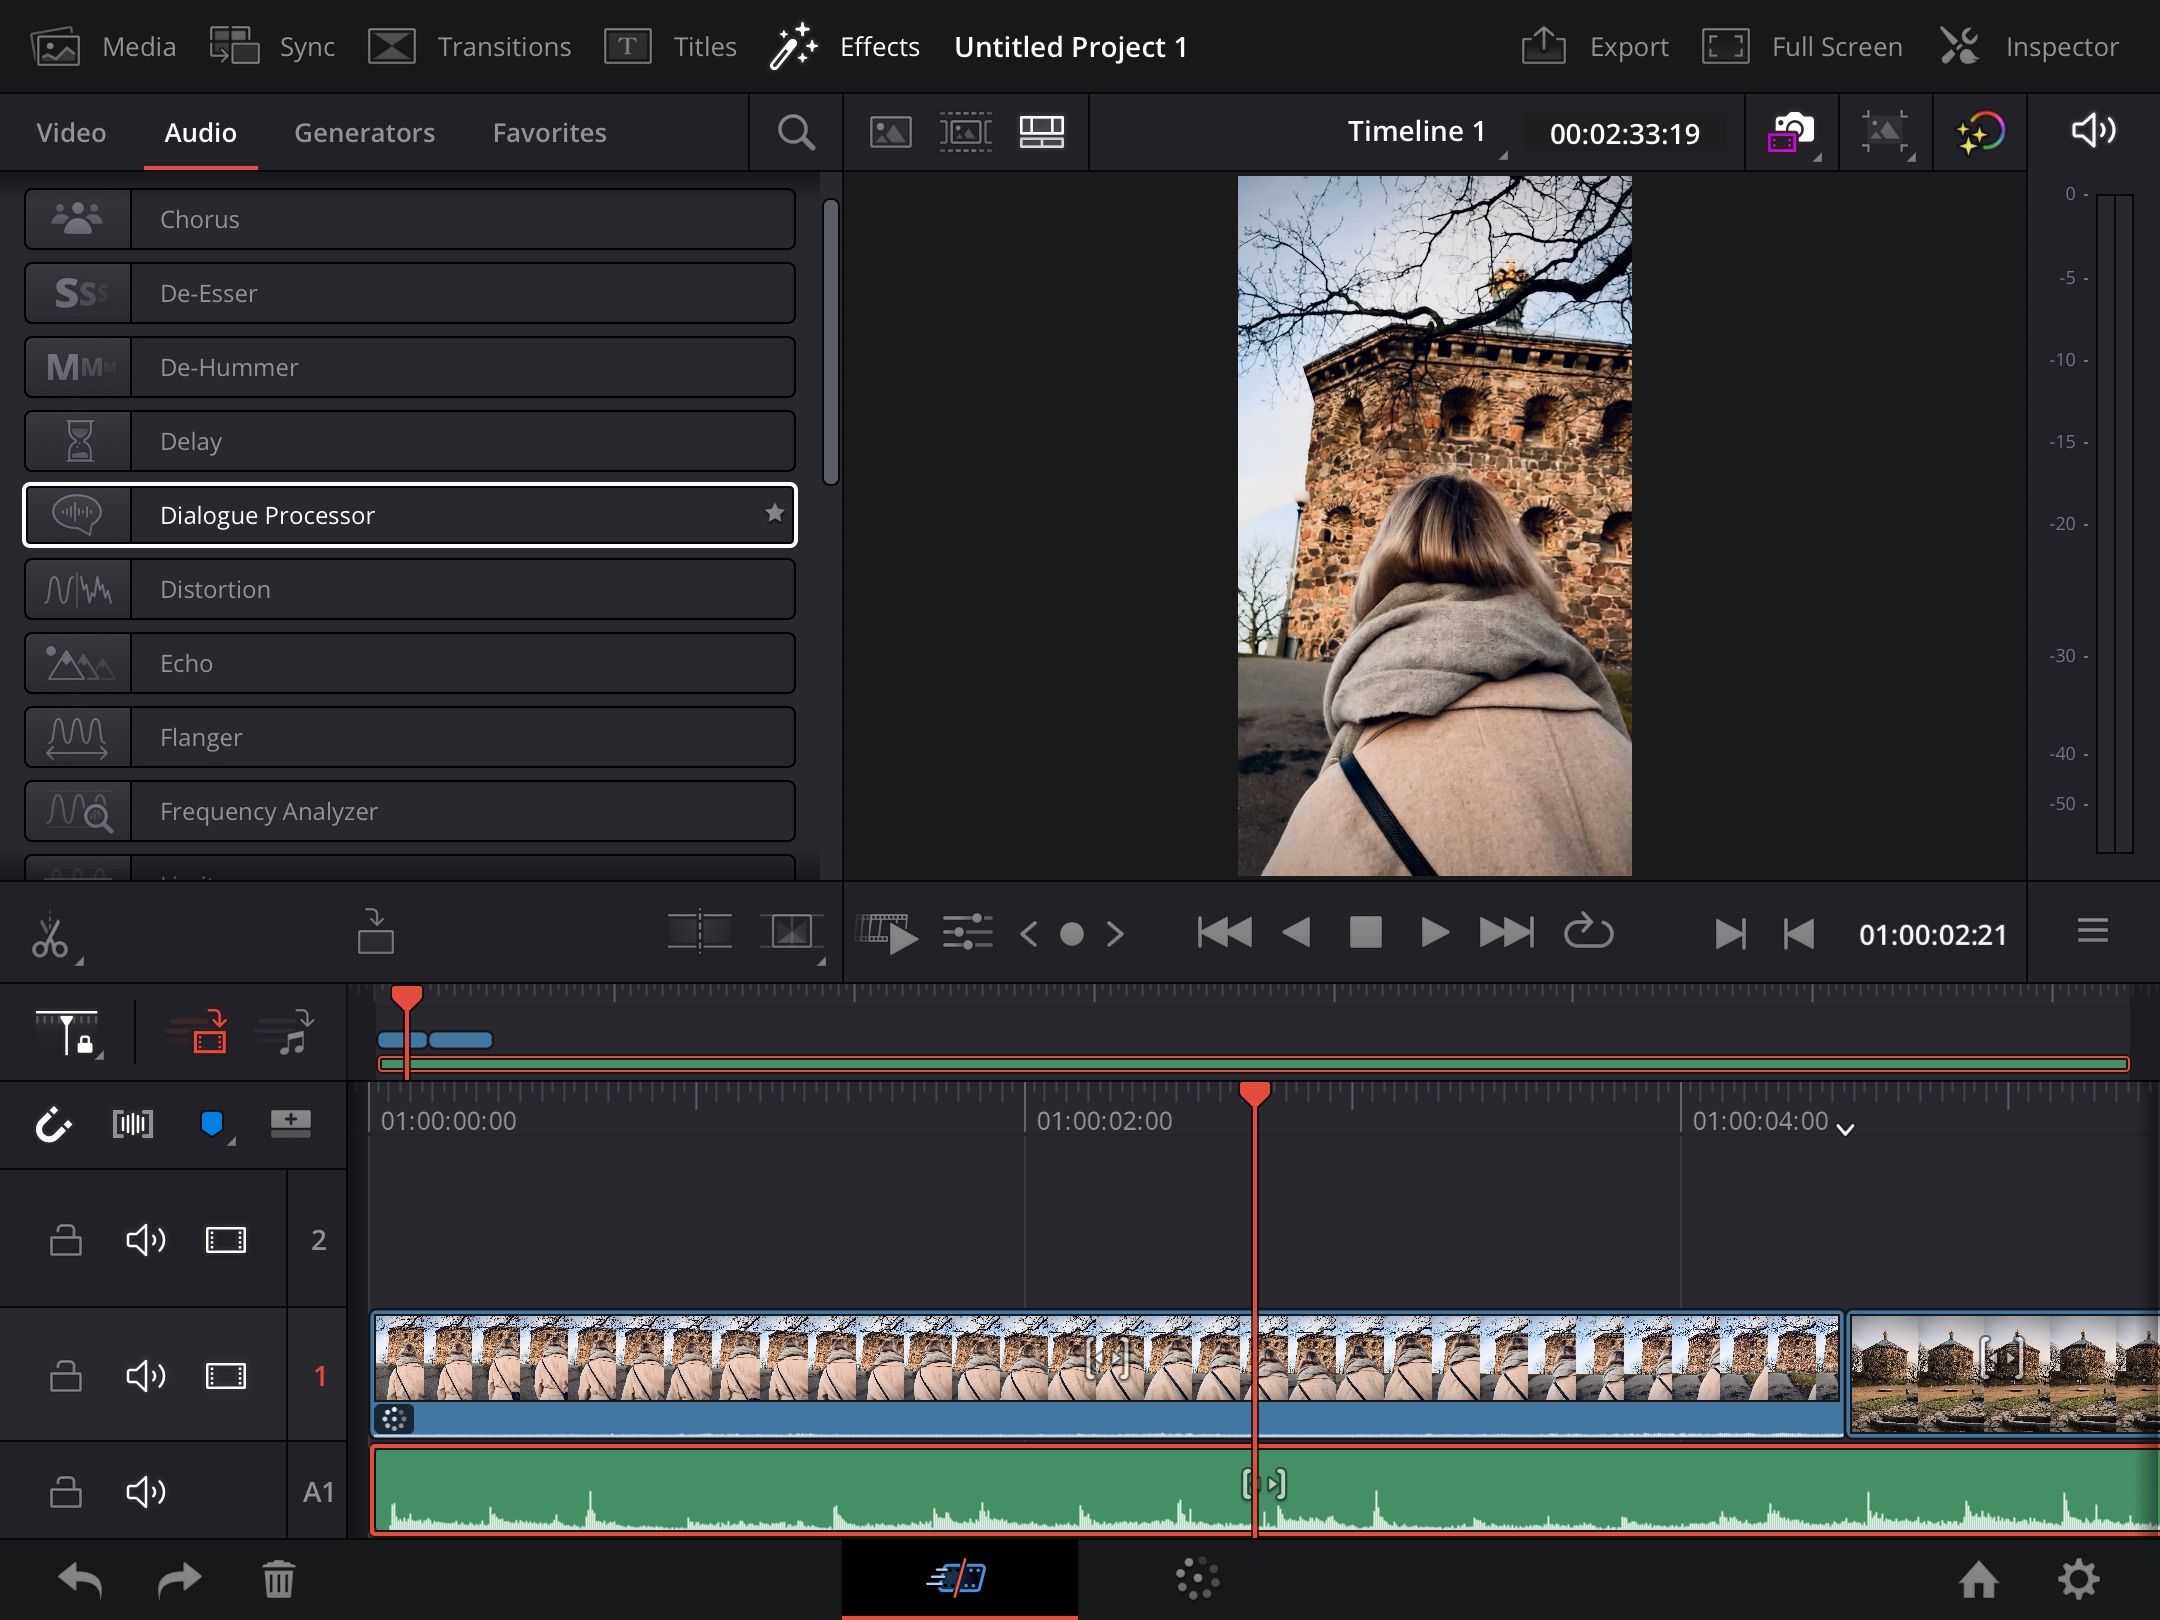Play the timeline forward
The width and height of the screenshot is (2160, 1620).
(x=1435, y=933)
